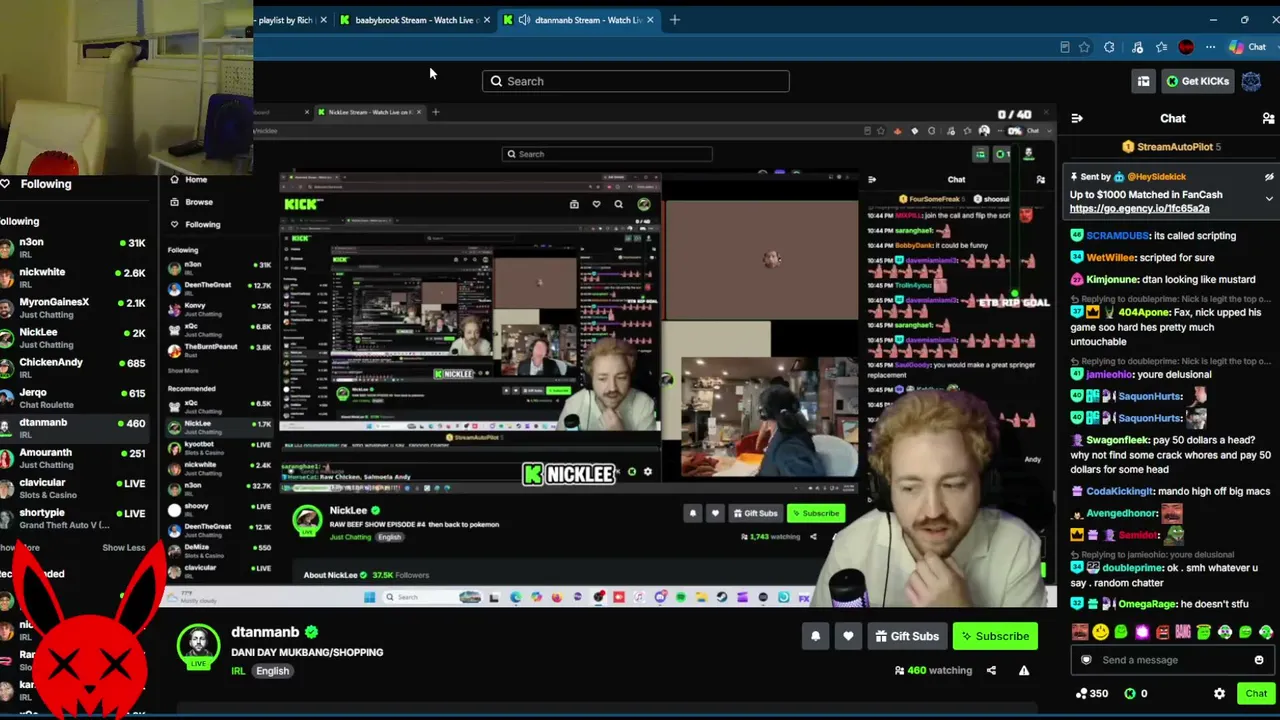The image size is (1280, 720).
Task: Click the dtanmanb live avatar
Action: pos(198,647)
